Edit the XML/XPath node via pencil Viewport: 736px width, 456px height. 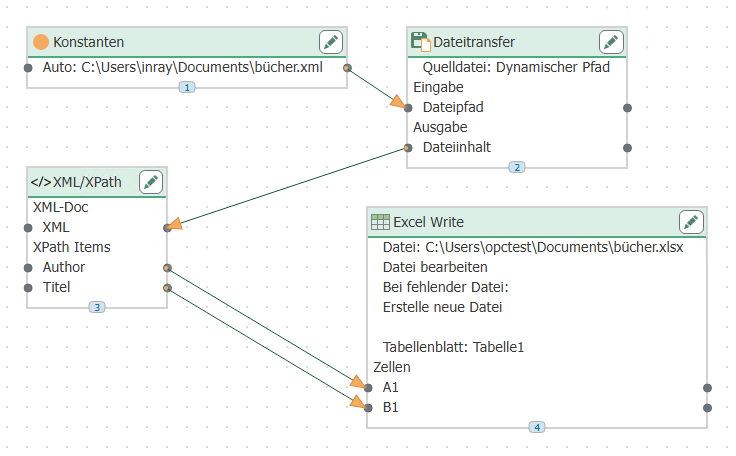tap(151, 182)
